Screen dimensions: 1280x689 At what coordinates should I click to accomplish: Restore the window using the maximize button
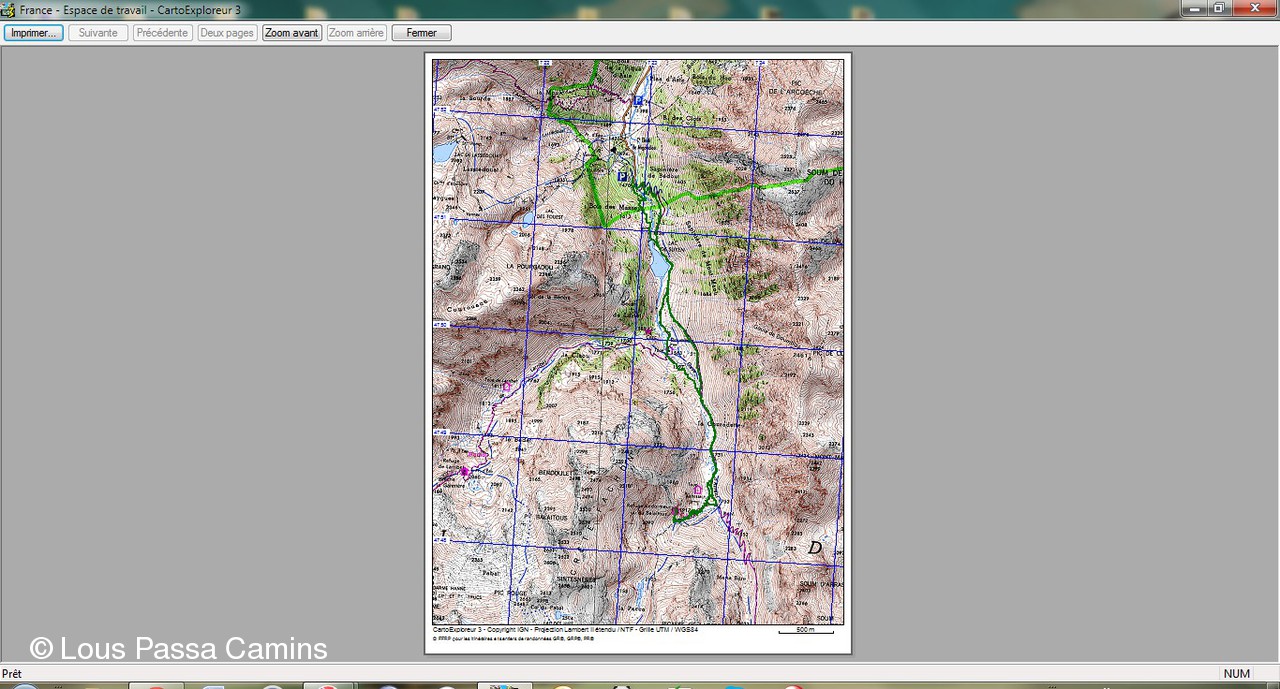(x=1219, y=8)
